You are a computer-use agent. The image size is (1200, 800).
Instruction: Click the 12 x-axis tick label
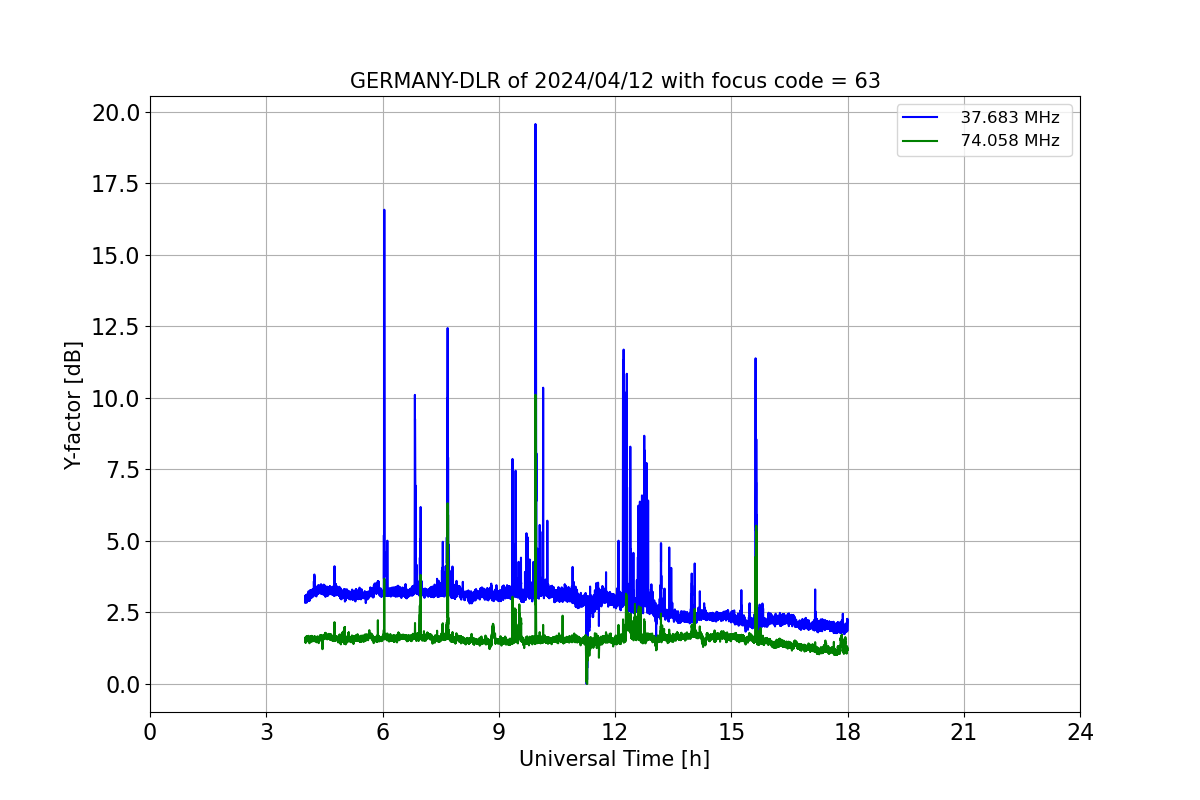[x=615, y=732]
